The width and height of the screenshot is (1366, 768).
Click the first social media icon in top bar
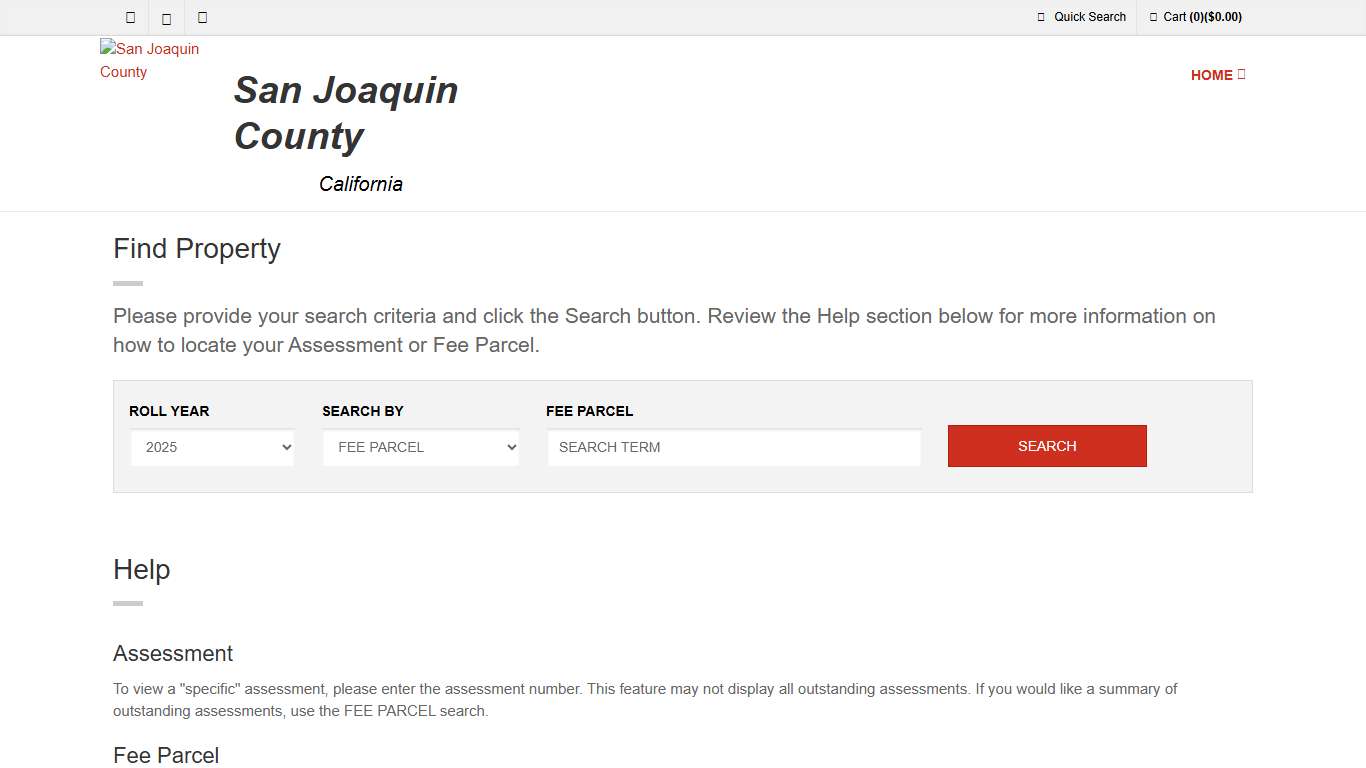coord(129,17)
